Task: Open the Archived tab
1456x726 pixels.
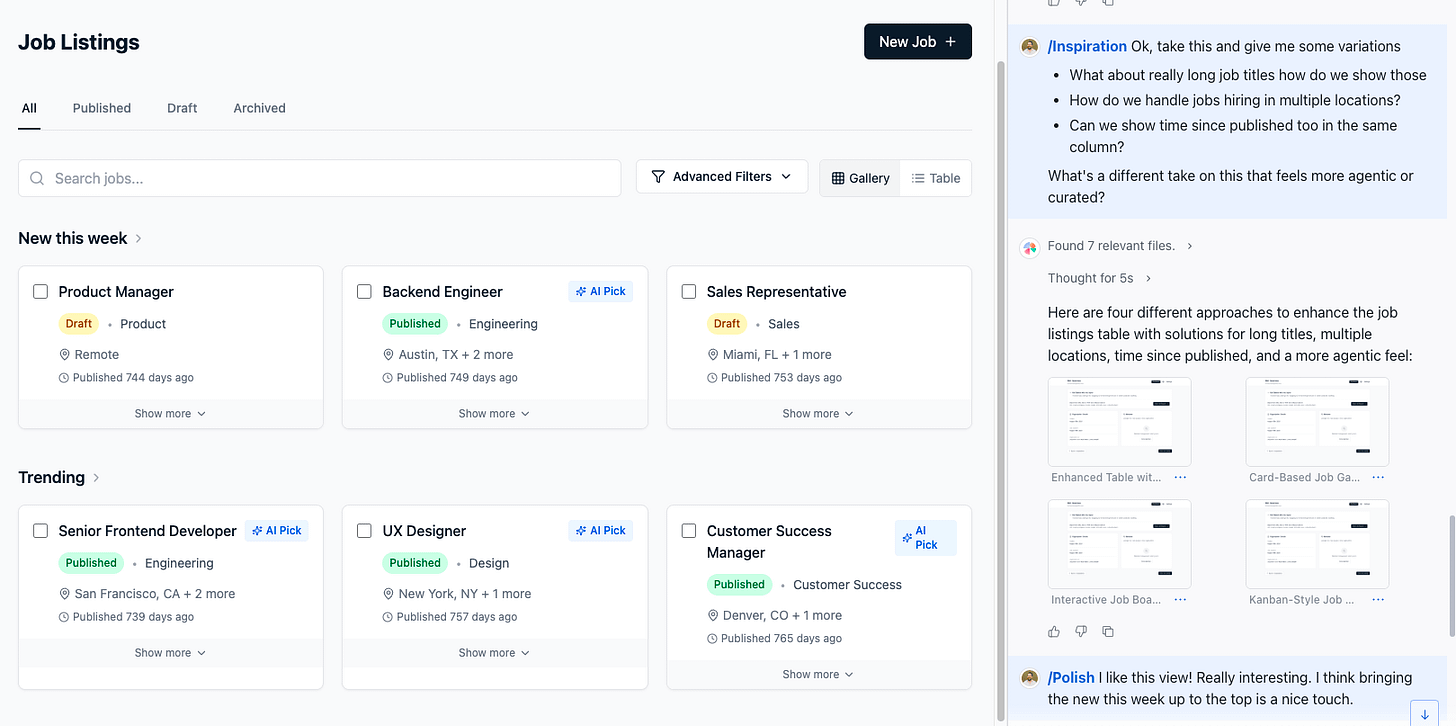Action: tap(260, 108)
